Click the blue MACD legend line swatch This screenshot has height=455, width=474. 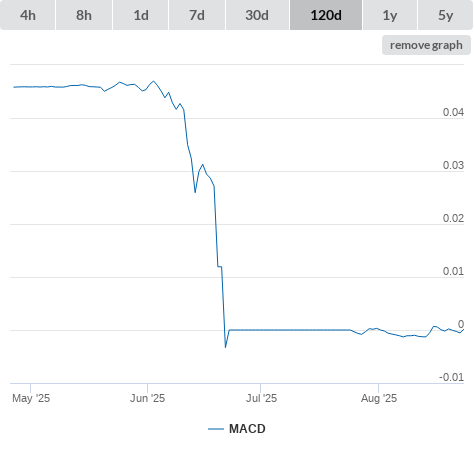216,429
